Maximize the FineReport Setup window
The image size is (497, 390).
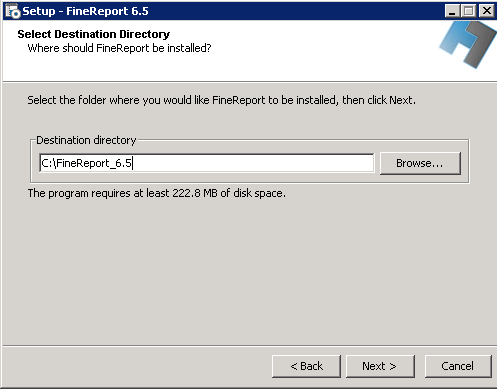[x=469, y=11]
